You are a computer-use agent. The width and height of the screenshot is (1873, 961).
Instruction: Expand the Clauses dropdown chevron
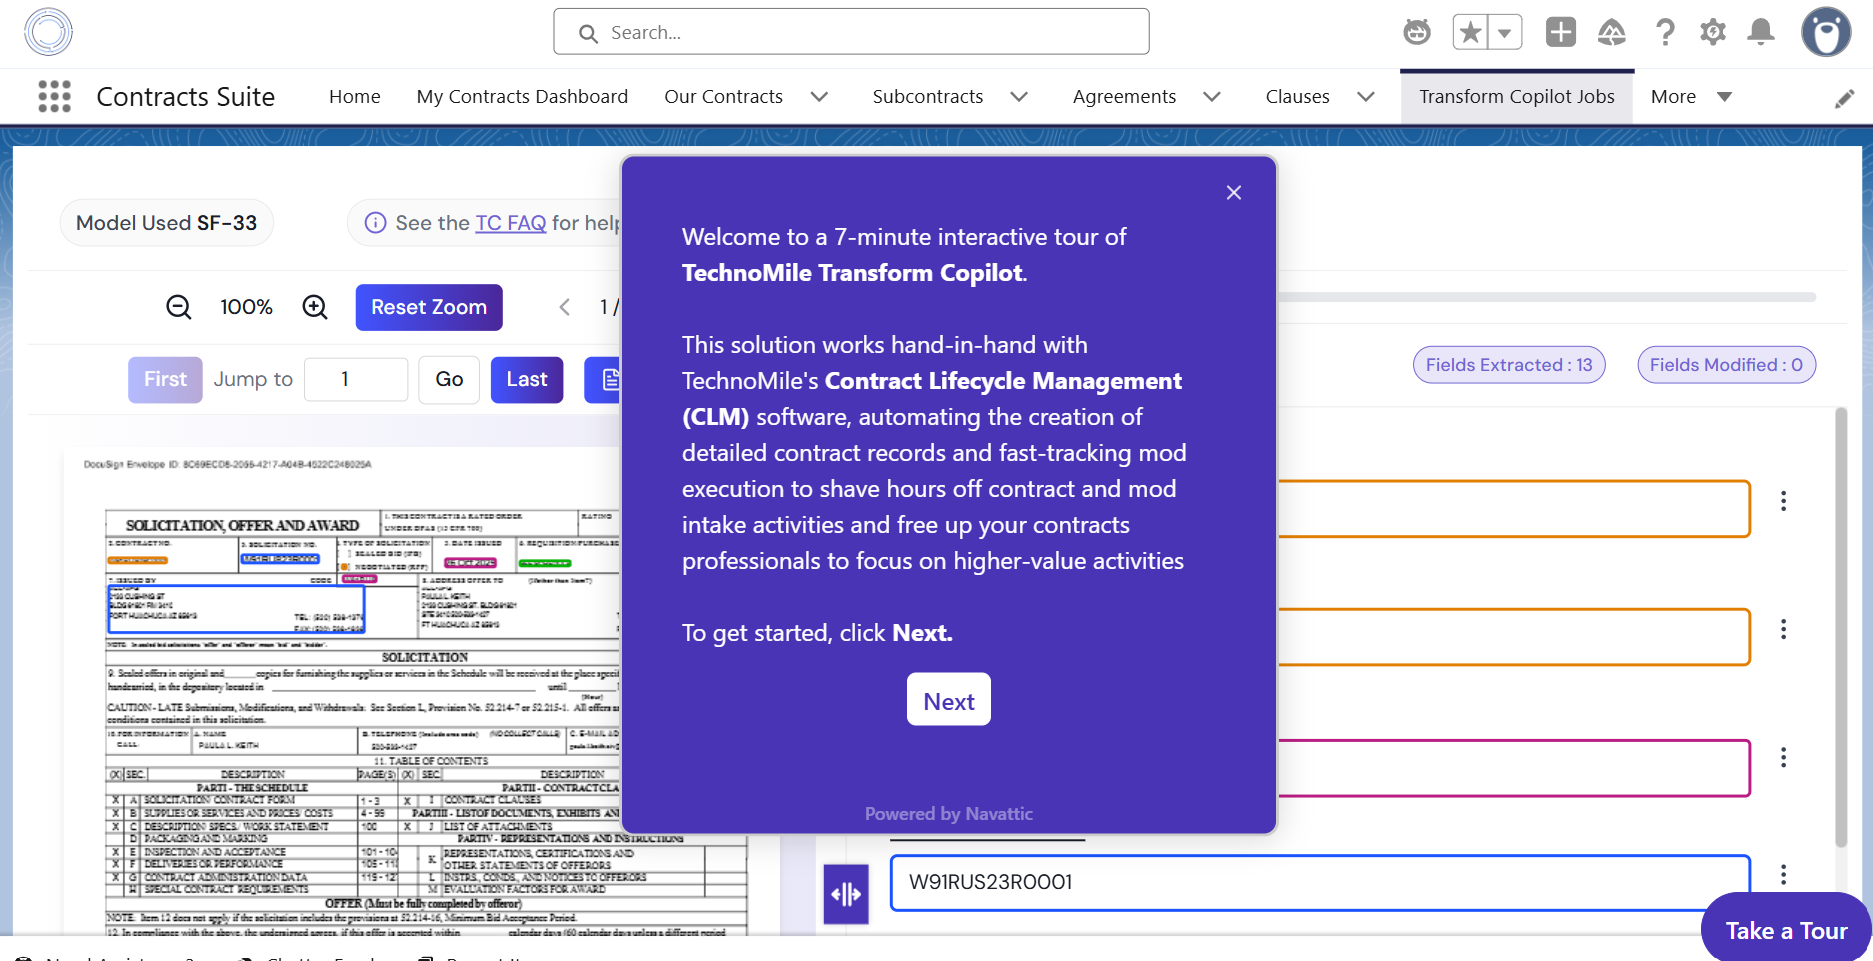1366,97
